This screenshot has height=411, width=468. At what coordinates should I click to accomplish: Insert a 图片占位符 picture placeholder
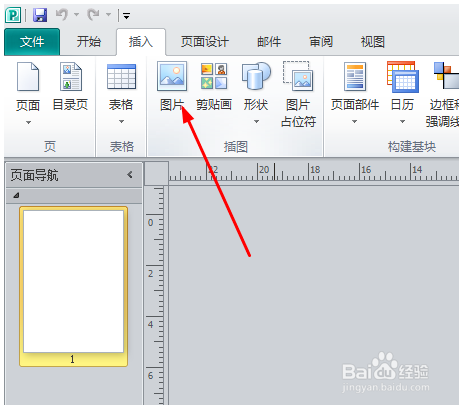click(x=298, y=94)
